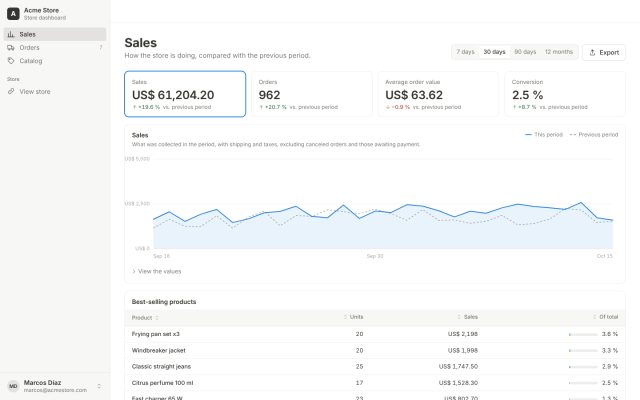Click the +20.7 % change indicator
This screenshot has width=640, height=400.
[x=273, y=107]
